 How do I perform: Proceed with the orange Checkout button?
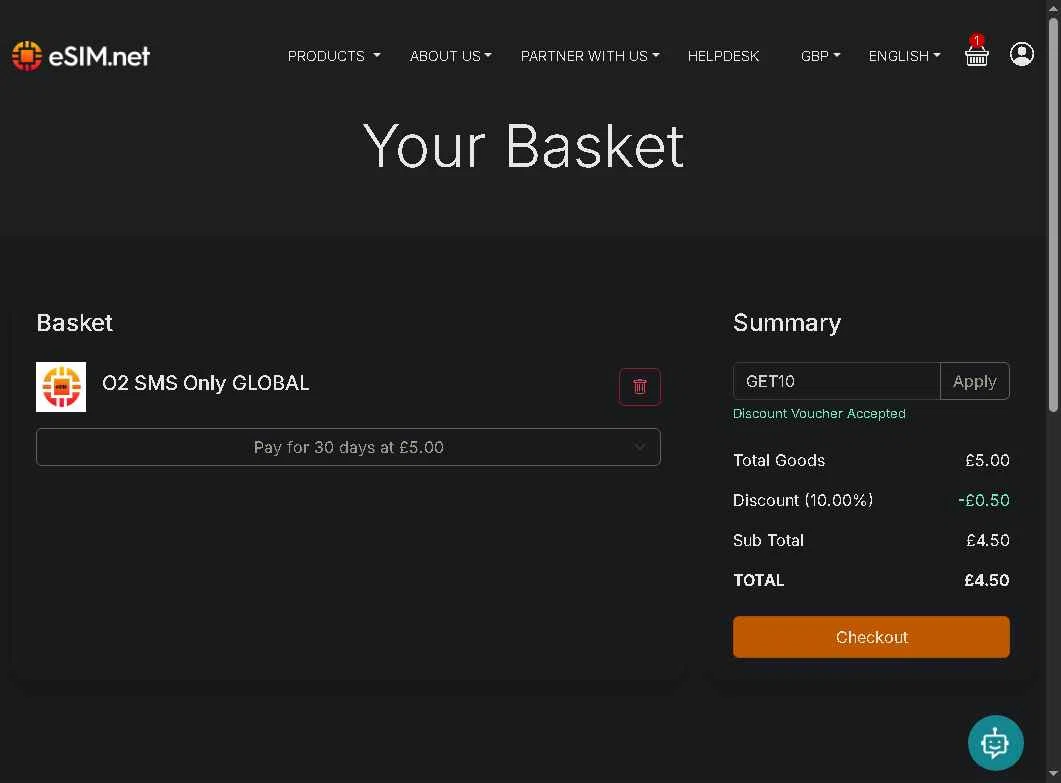tap(871, 637)
